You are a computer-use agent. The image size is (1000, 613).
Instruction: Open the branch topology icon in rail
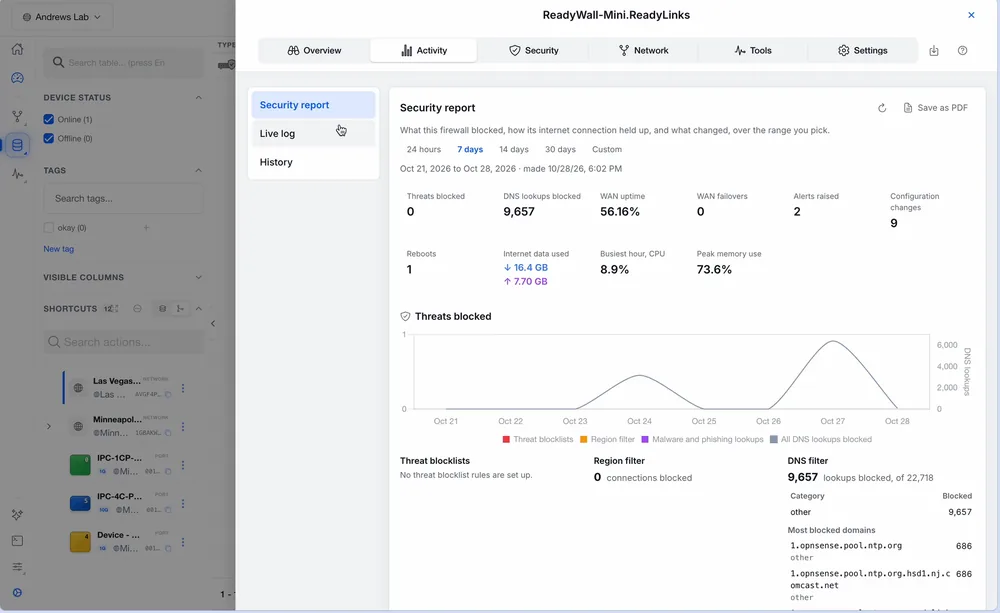click(17, 117)
